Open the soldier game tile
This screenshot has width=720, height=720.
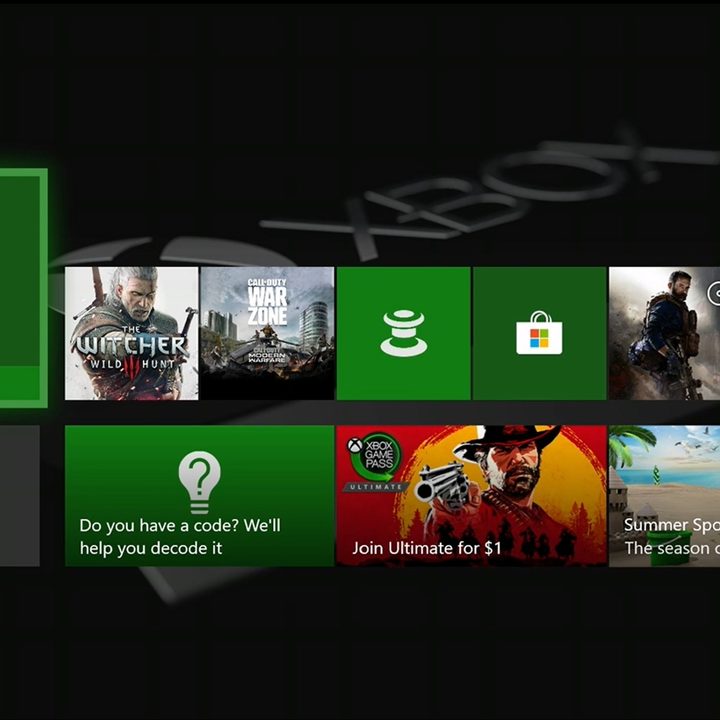pos(664,333)
